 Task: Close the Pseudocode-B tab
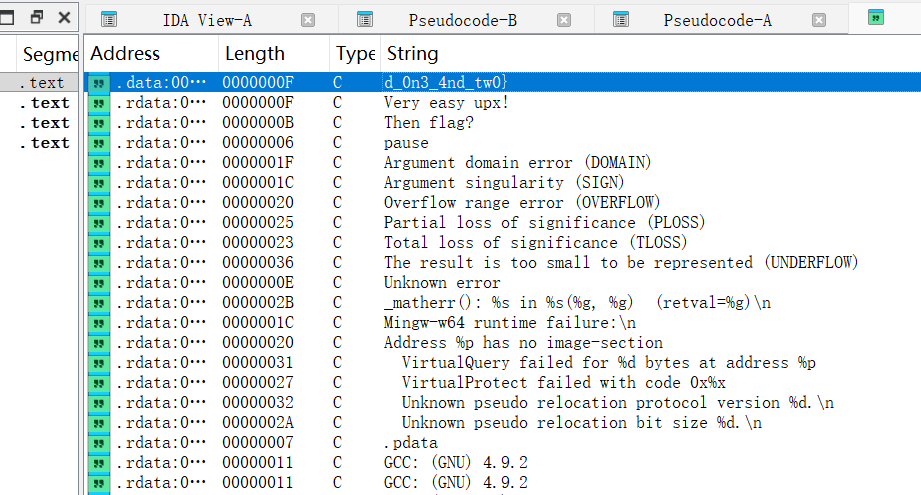tap(564, 20)
